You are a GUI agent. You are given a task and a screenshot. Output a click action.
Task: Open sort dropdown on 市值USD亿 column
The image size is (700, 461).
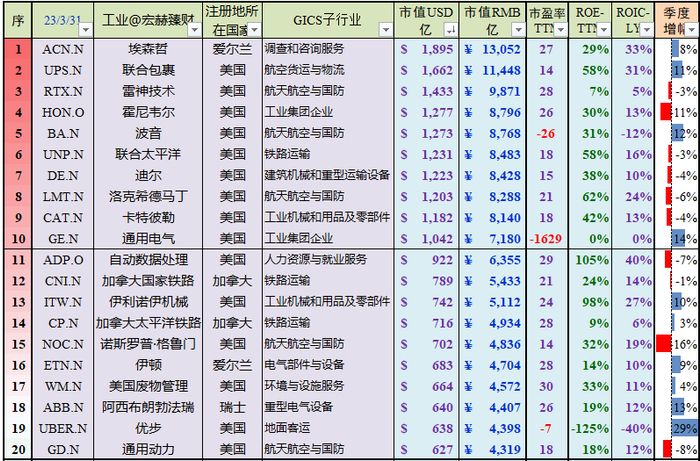tap(450, 30)
